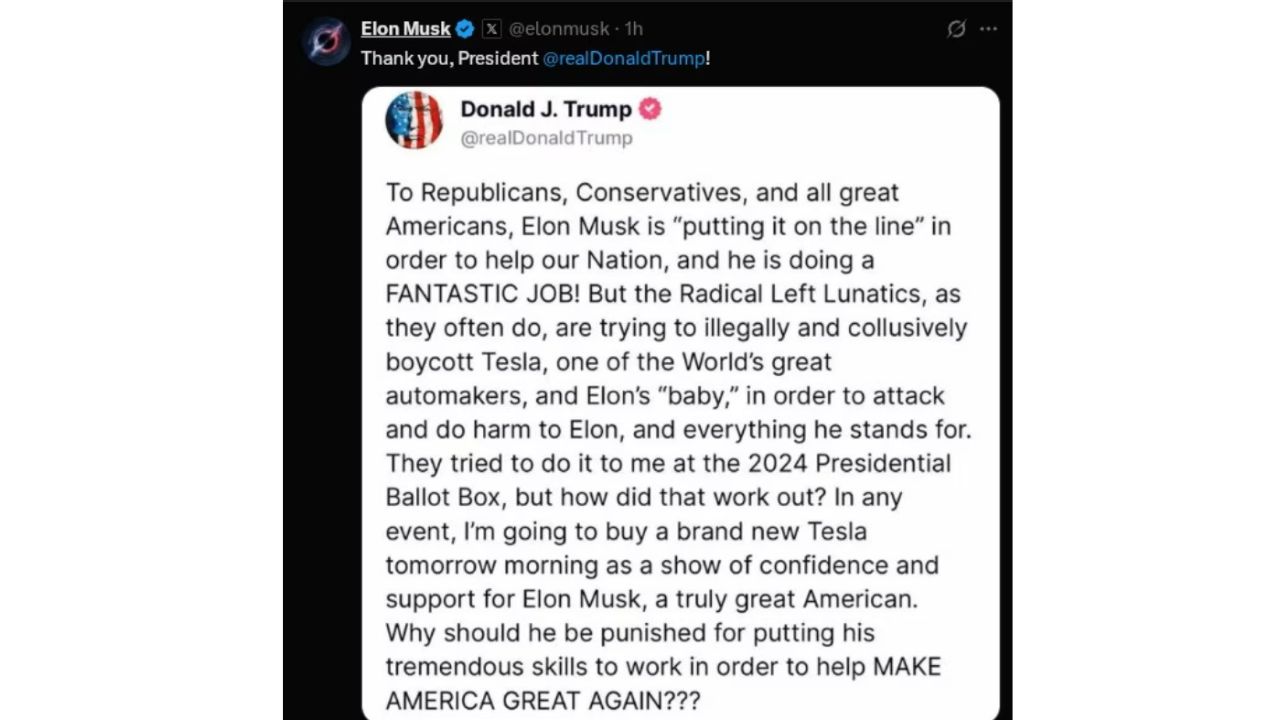Open the three-dot more options menu
This screenshot has height=720, width=1280.
(x=989, y=29)
